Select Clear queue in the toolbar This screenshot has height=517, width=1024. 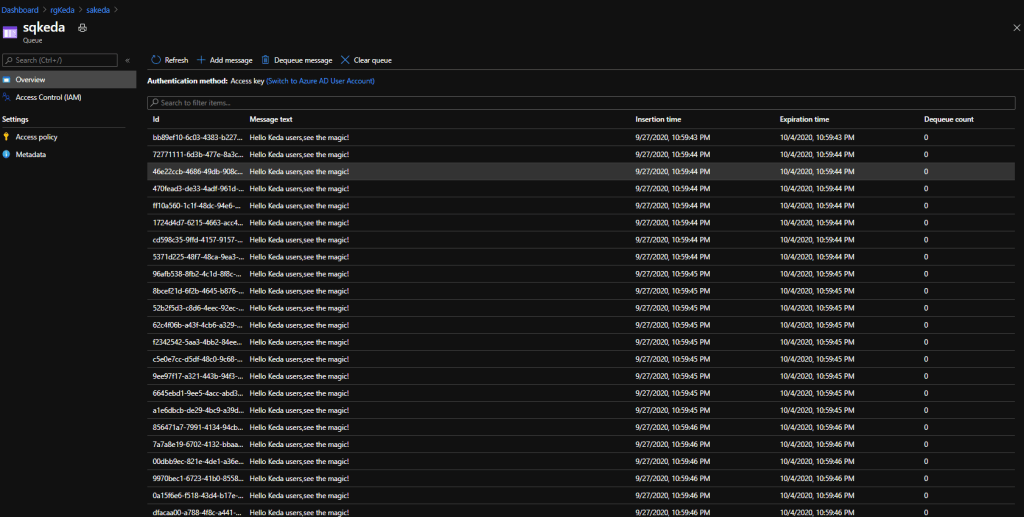click(366, 60)
